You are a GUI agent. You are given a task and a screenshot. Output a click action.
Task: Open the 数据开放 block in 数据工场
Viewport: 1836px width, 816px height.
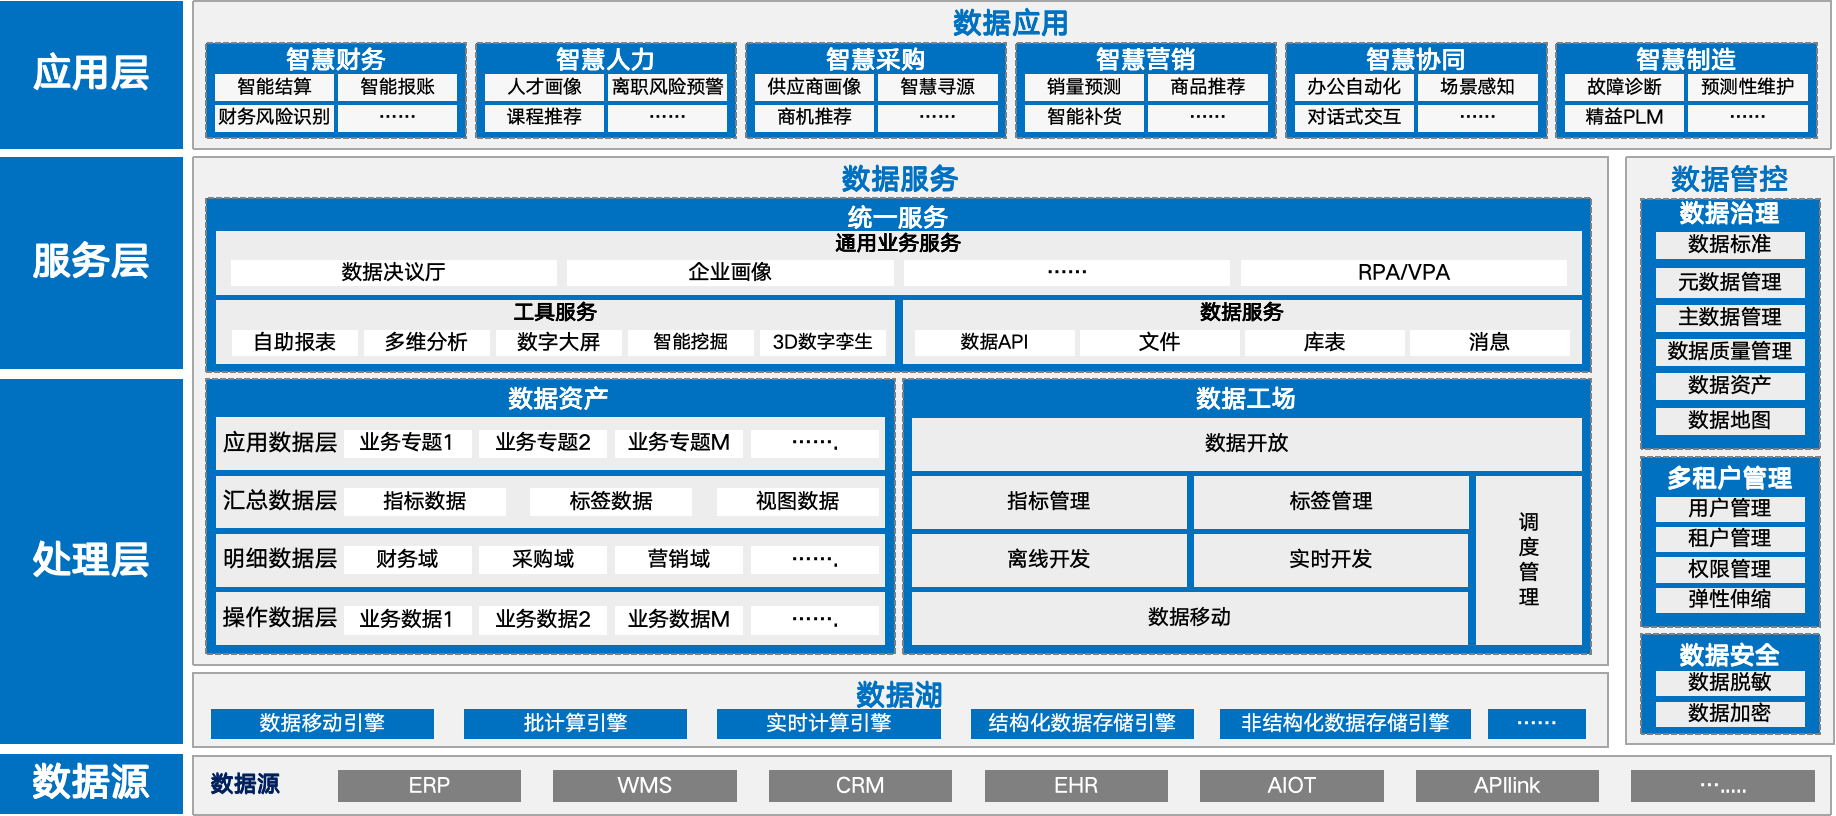point(1246,443)
